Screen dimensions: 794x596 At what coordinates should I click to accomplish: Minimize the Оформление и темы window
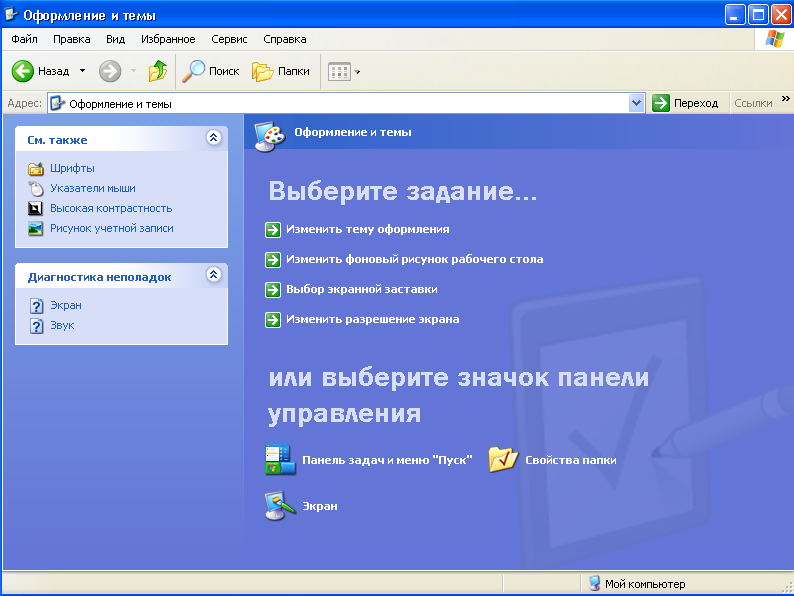click(x=735, y=14)
